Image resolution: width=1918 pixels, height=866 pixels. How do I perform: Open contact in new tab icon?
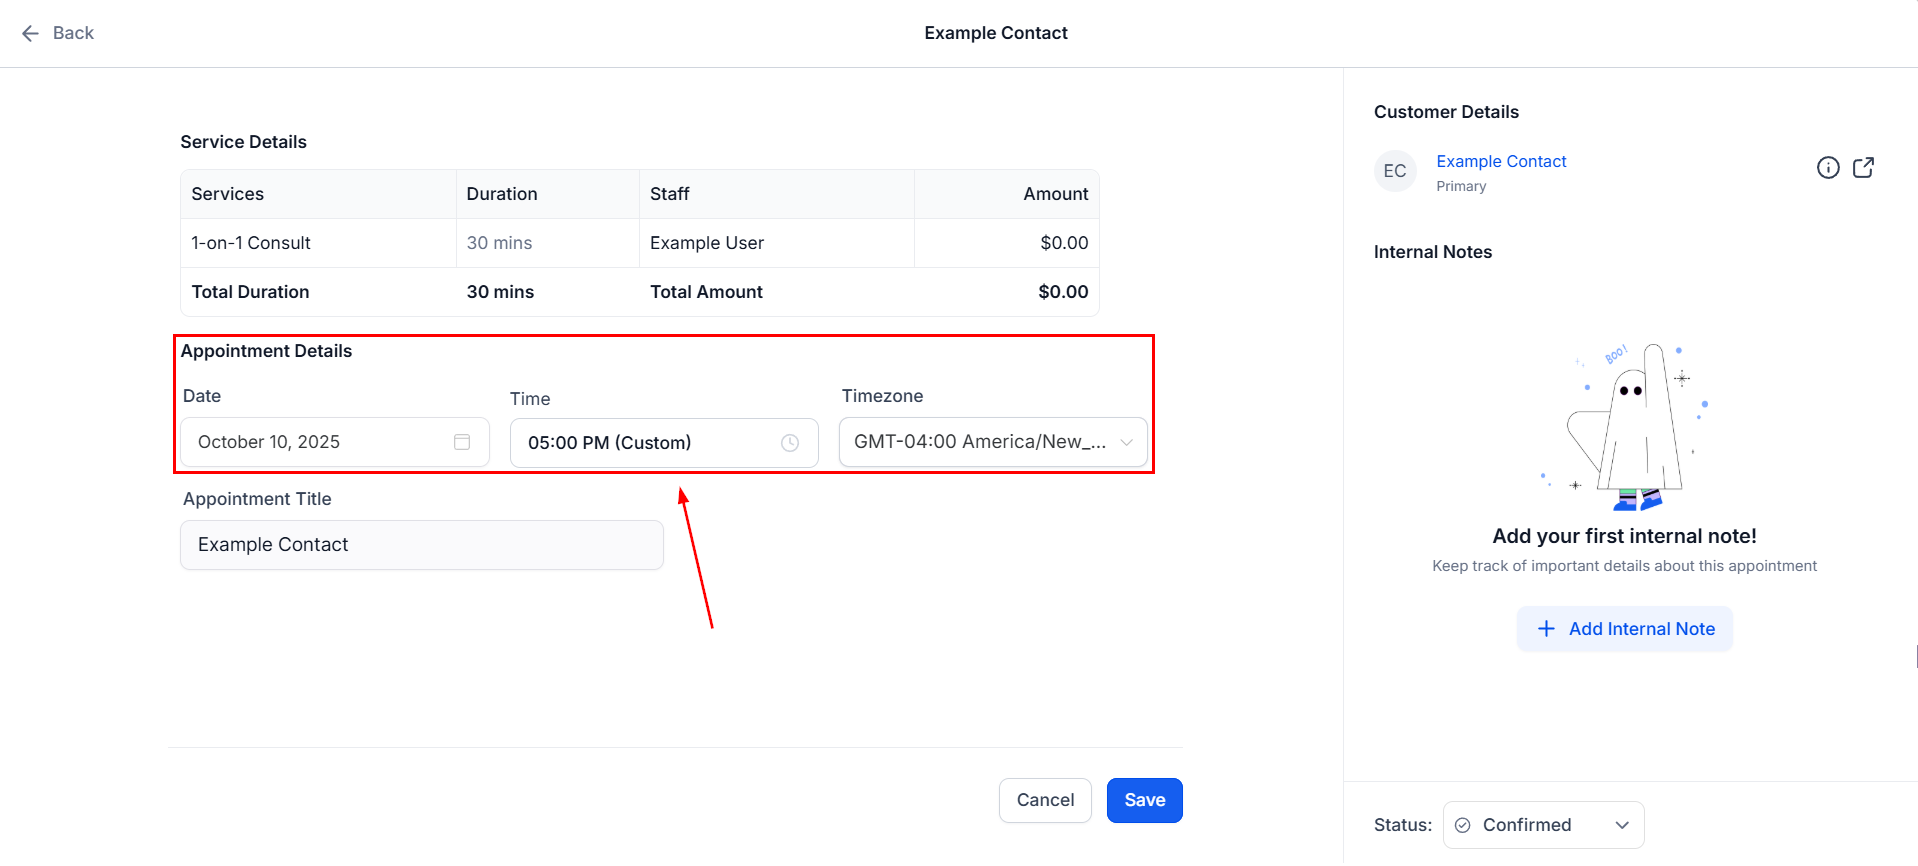(1863, 168)
